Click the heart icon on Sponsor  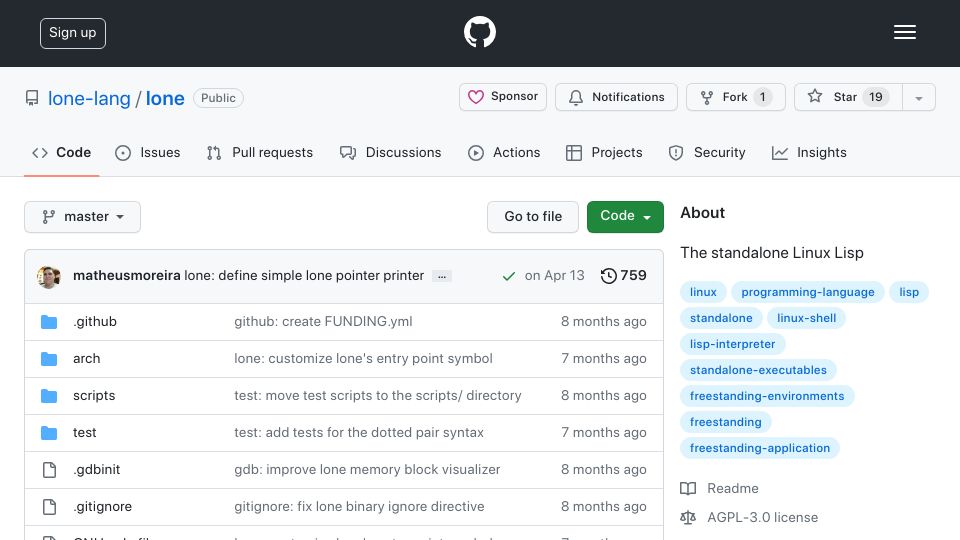(x=476, y=97)
